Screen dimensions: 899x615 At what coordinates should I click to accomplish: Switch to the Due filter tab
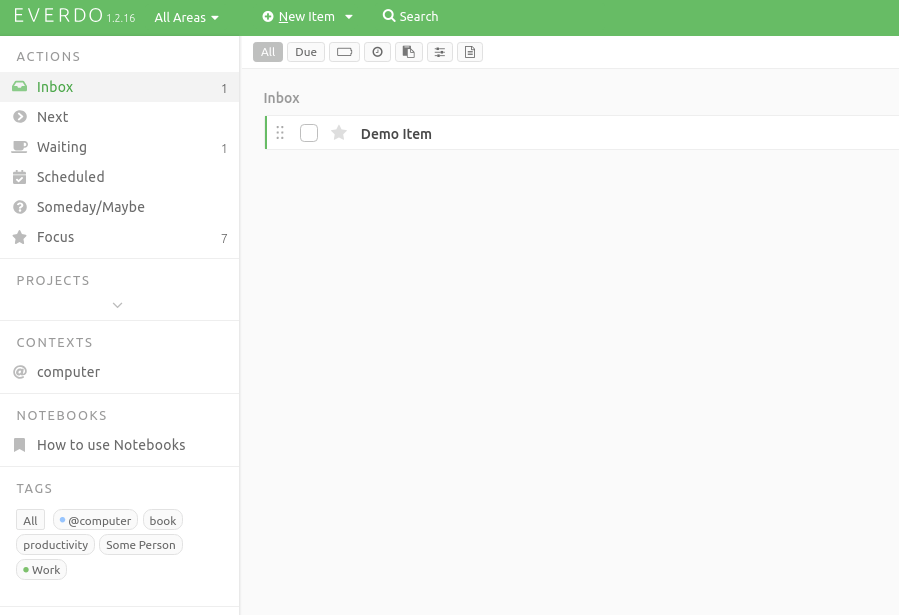point(305,51)
